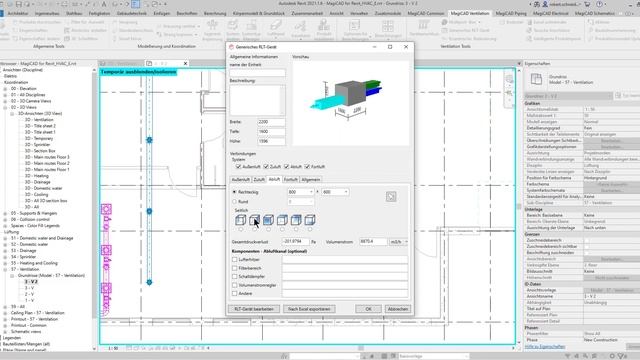
Task: Switch to the Allgemein tab in the dialog
Action: click(311, 180)
